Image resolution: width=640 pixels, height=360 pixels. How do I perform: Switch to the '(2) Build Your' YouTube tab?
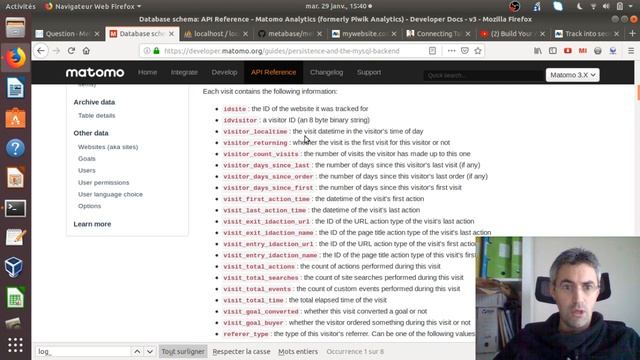pyautogui.click(x=513, y=34)
